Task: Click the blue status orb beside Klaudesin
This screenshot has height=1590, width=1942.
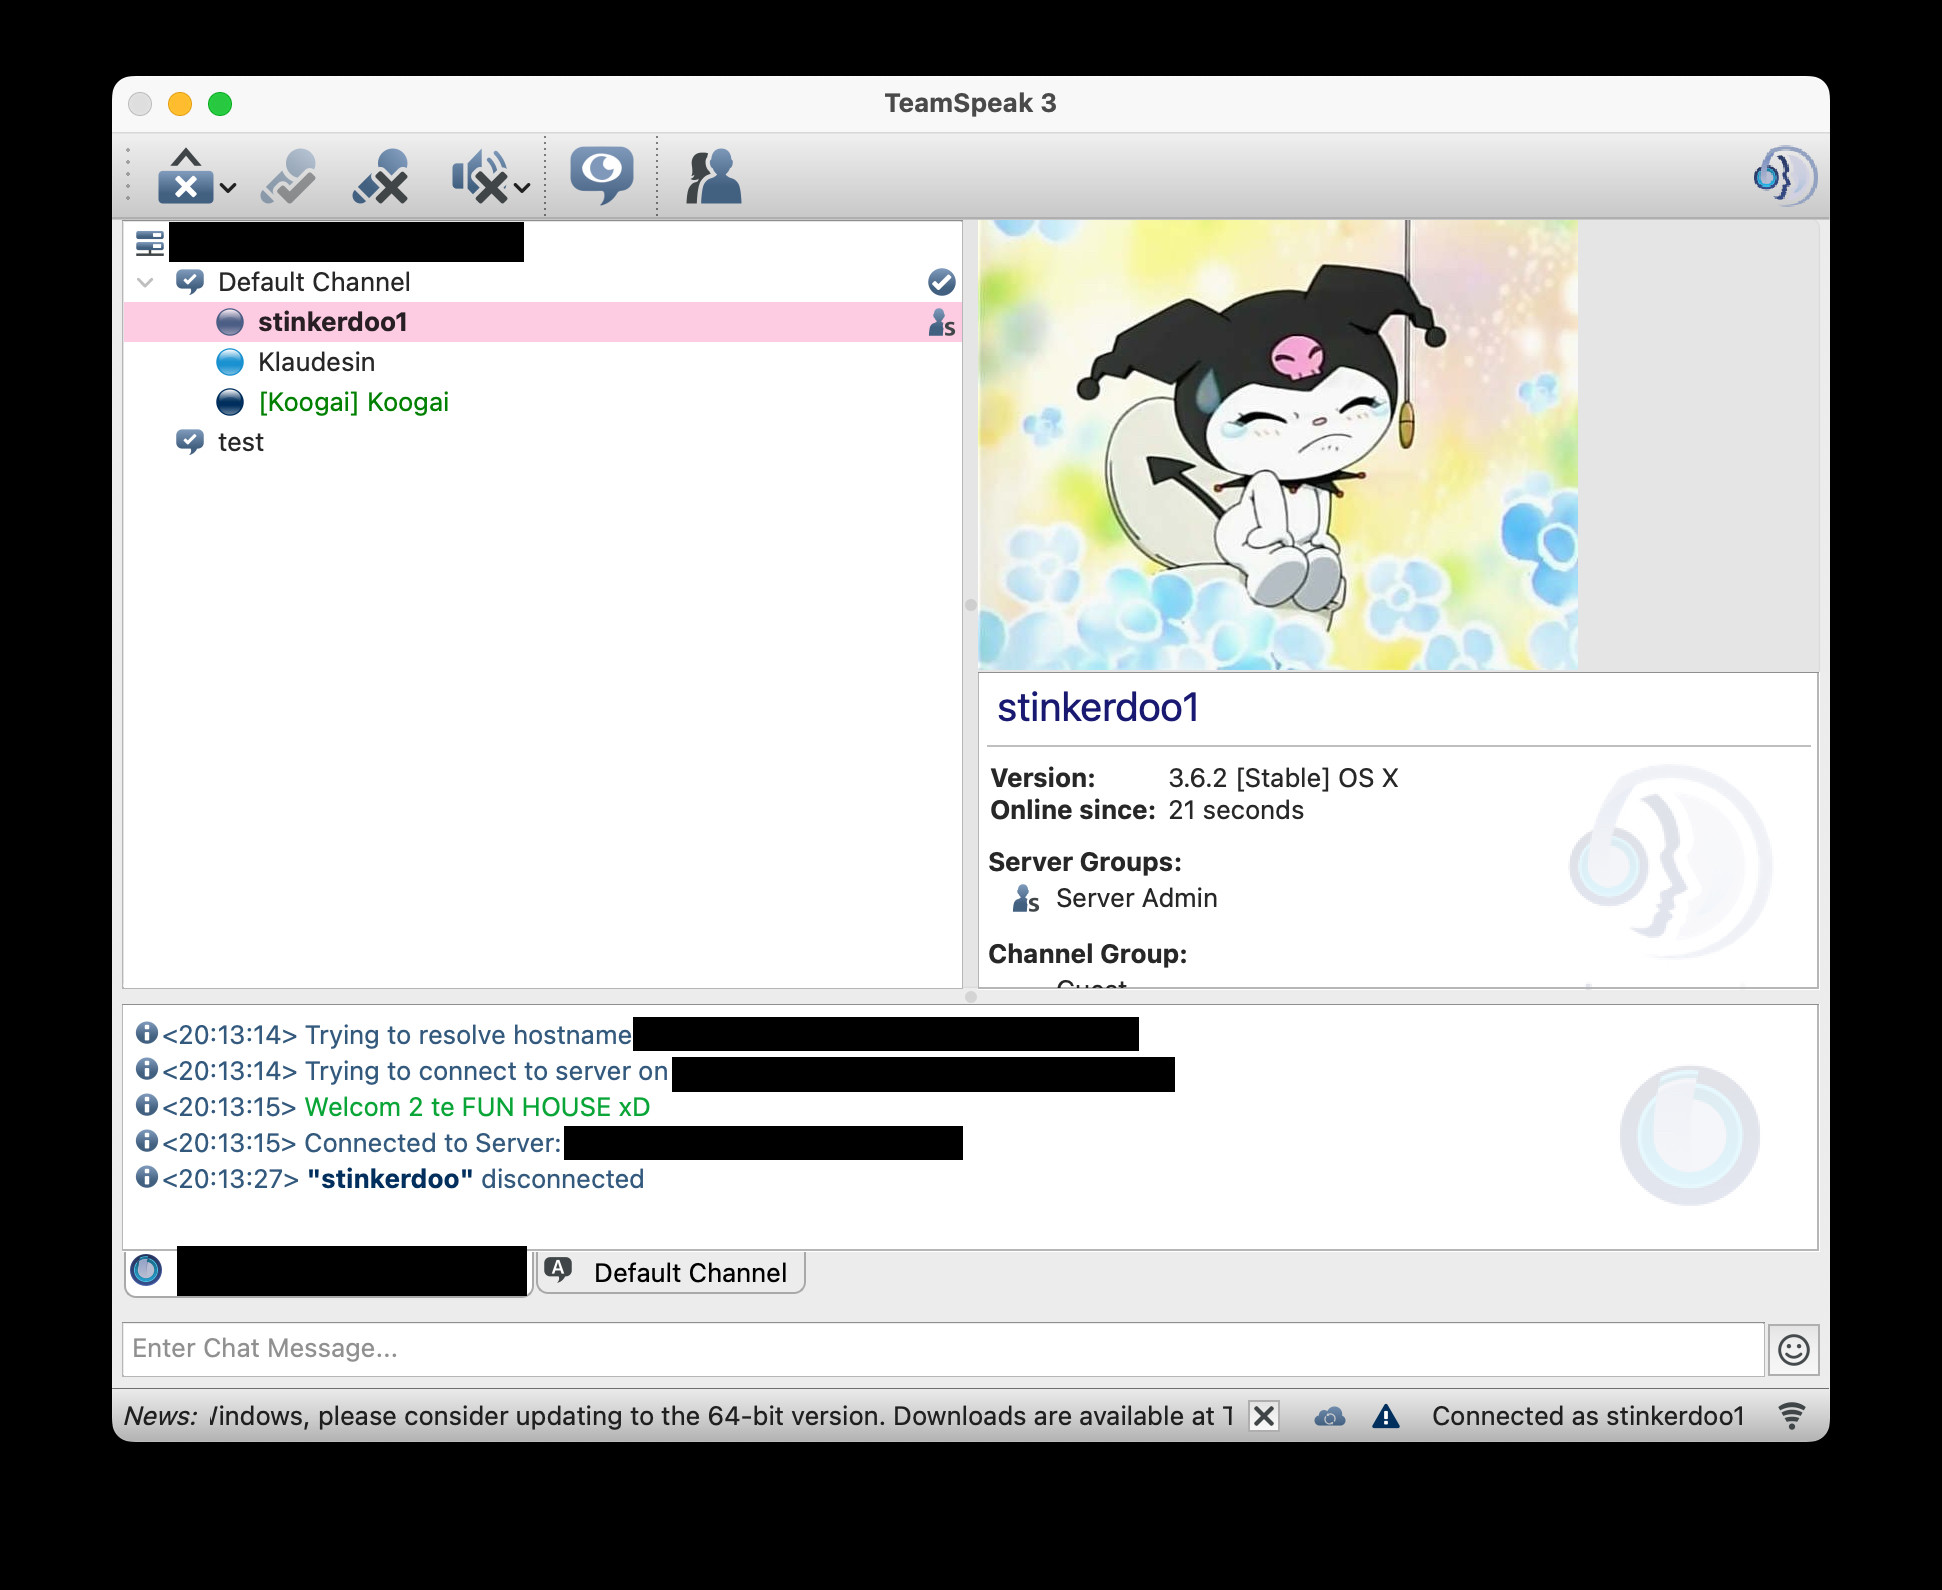Action: pos(230,362)
